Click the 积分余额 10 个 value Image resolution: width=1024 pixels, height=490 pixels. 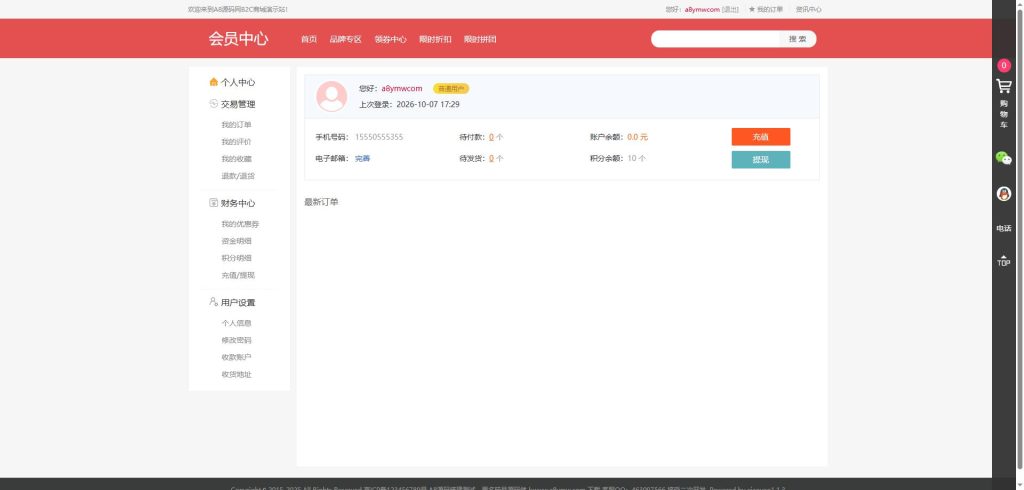coord(637,158)
